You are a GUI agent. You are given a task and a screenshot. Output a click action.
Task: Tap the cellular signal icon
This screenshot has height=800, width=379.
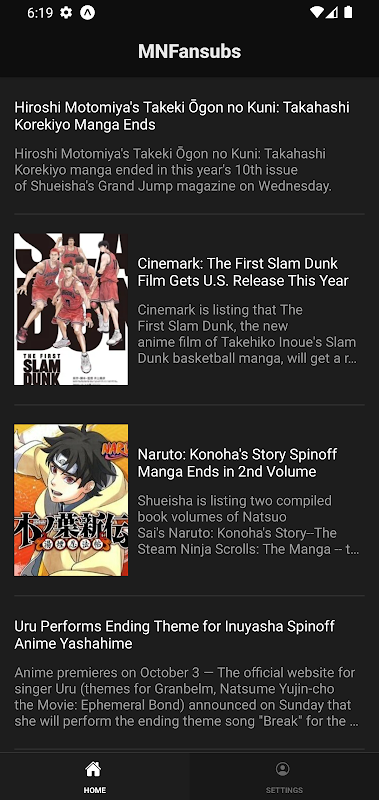click(332, 12)
